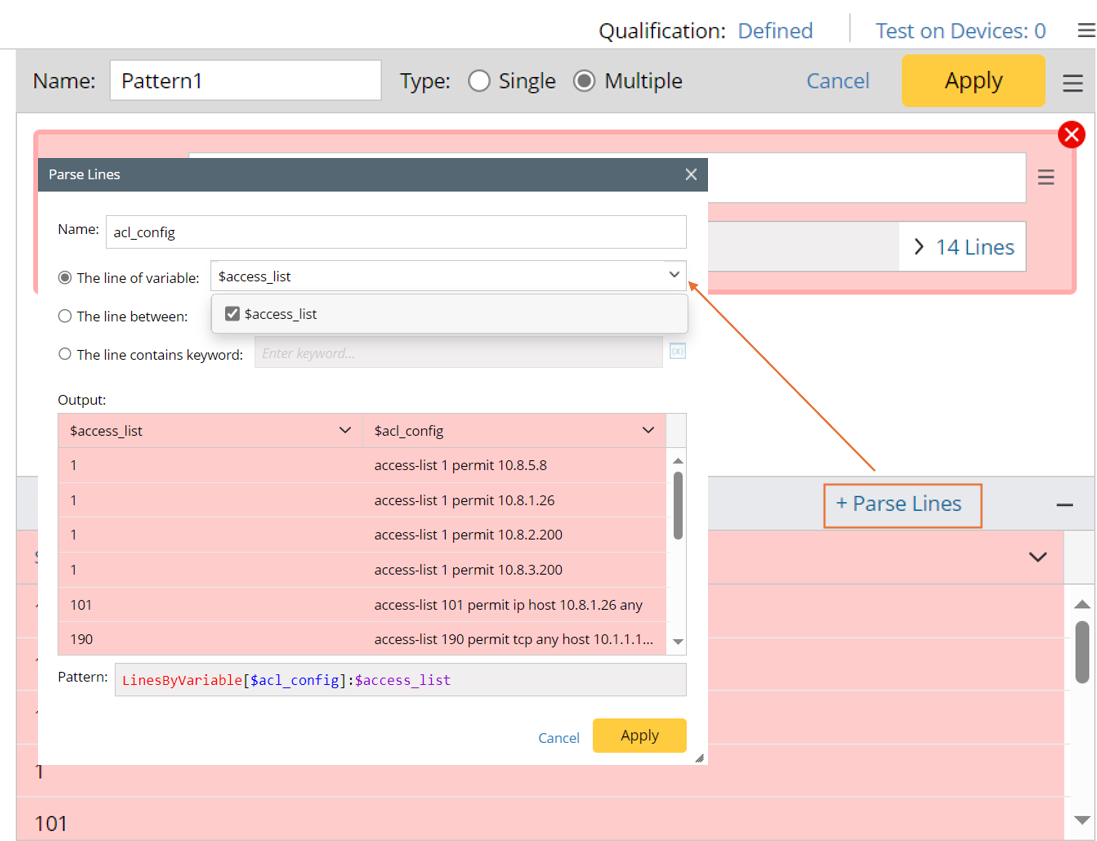
Task: Click the + Parse Lines button
Action: click(x=902, y=504)
